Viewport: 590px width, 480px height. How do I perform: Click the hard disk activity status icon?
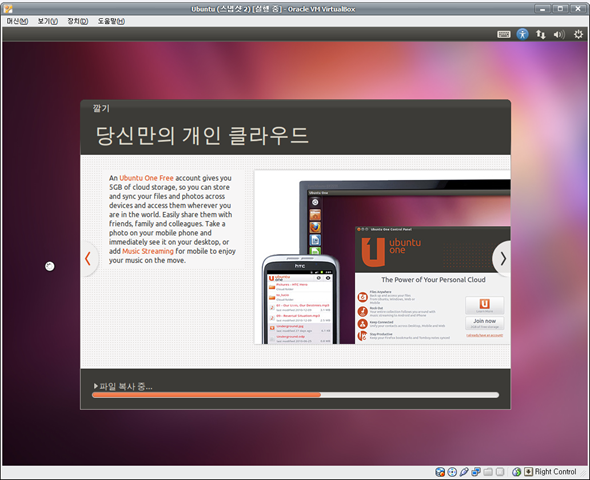[439, 472]
